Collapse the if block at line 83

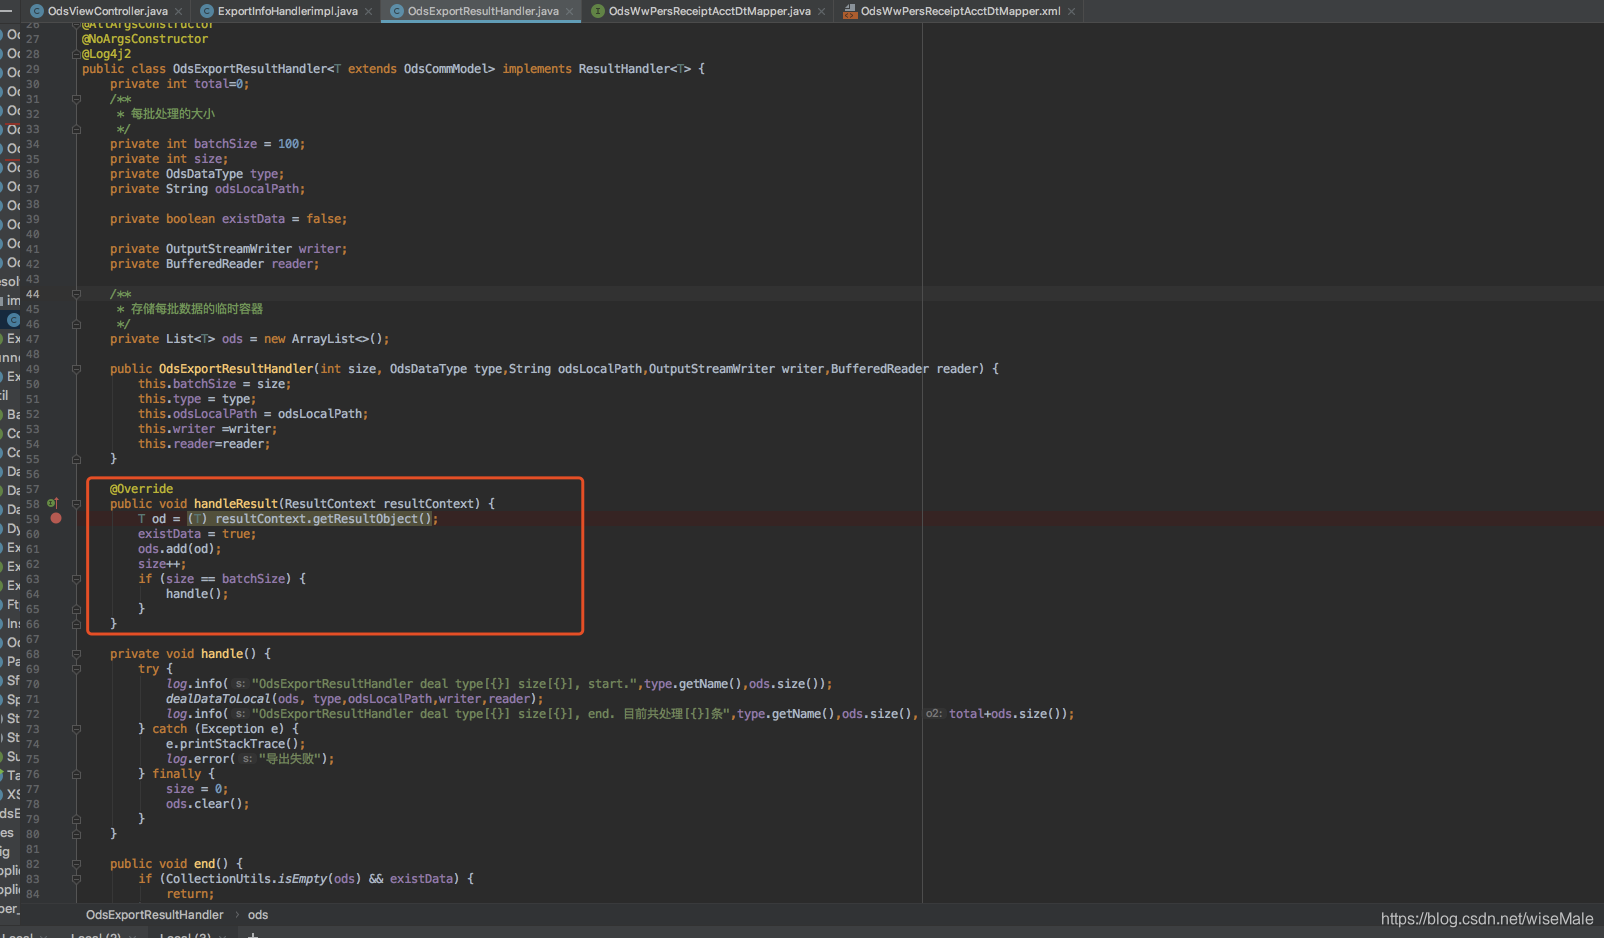click(x=76, y=879)
